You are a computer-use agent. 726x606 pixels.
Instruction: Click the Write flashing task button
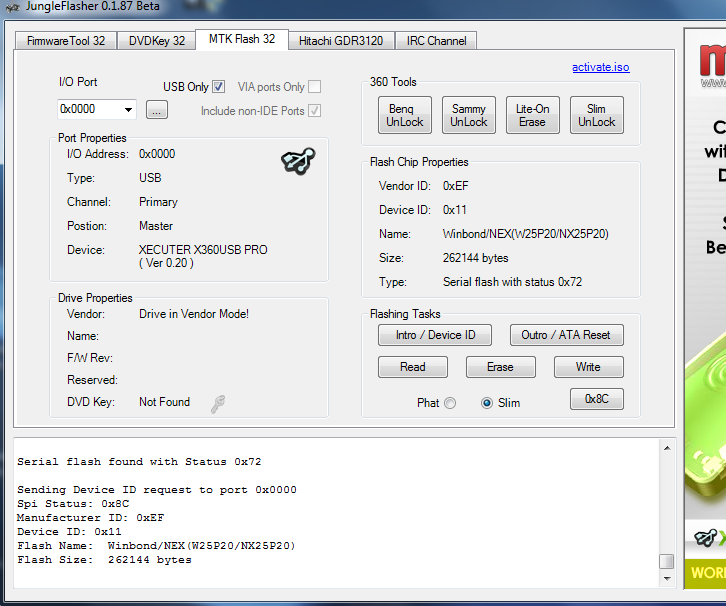[588, 367]
